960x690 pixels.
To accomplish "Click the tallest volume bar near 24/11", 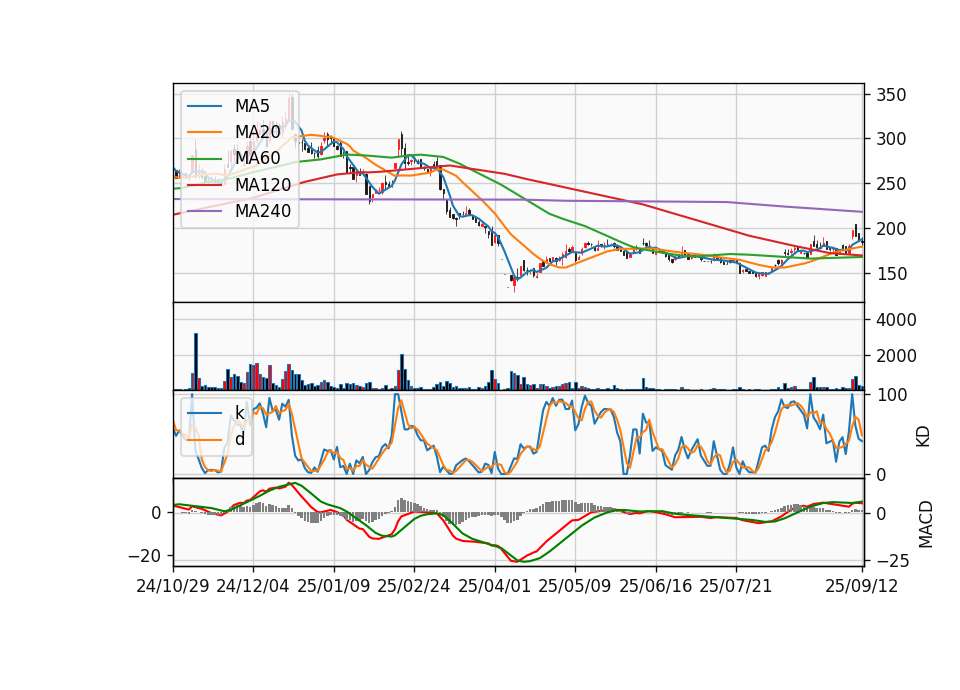I will (x=196, y=361).
